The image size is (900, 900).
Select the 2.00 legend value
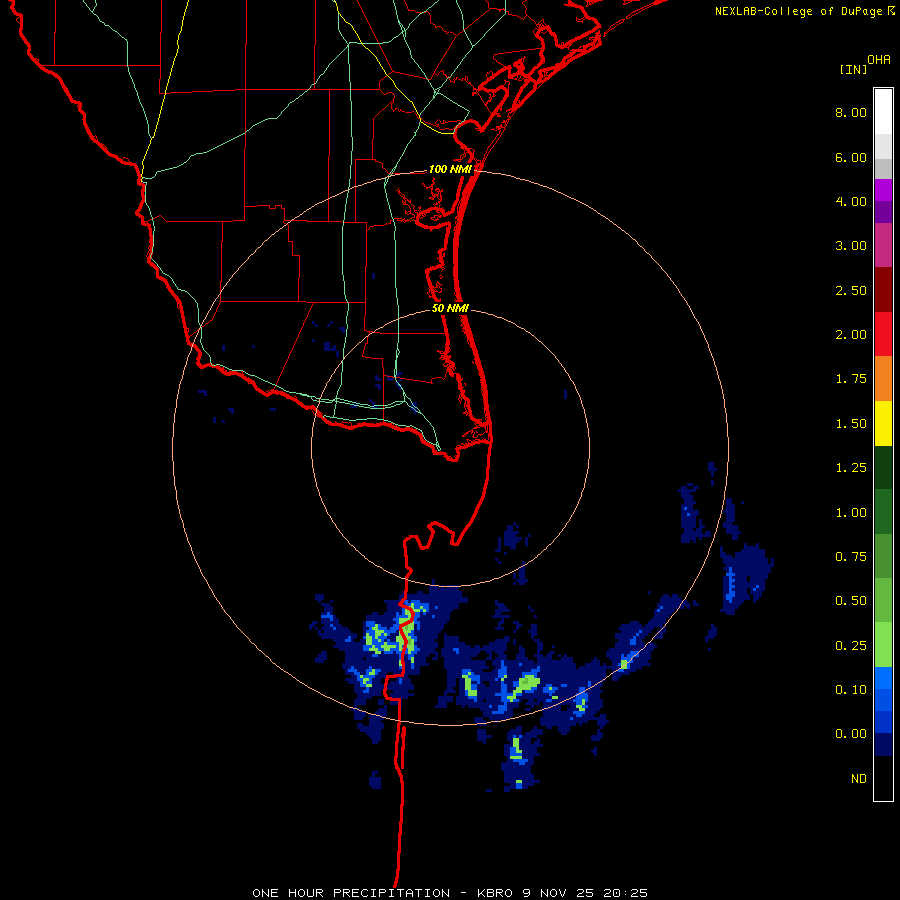tap(851, 335)
